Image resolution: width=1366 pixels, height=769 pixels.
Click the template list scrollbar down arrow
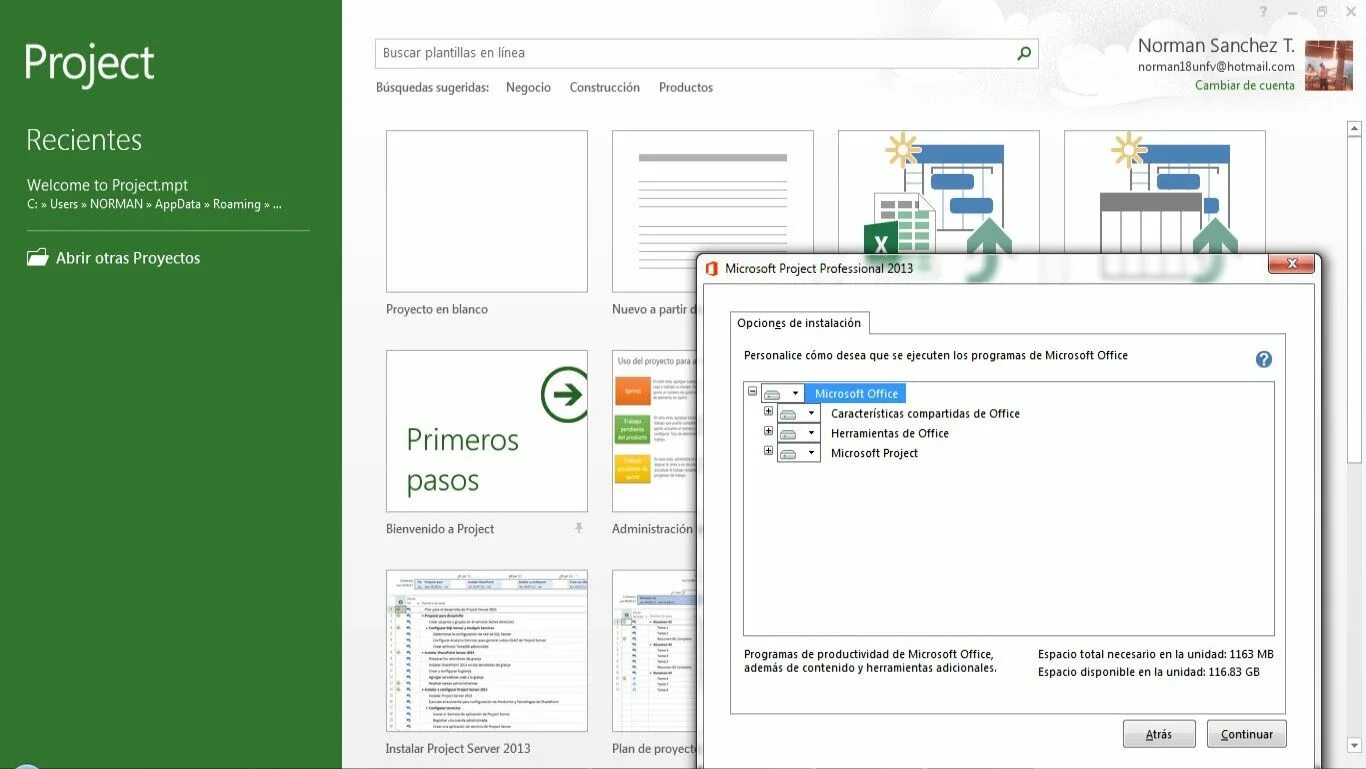(1354, 745)
